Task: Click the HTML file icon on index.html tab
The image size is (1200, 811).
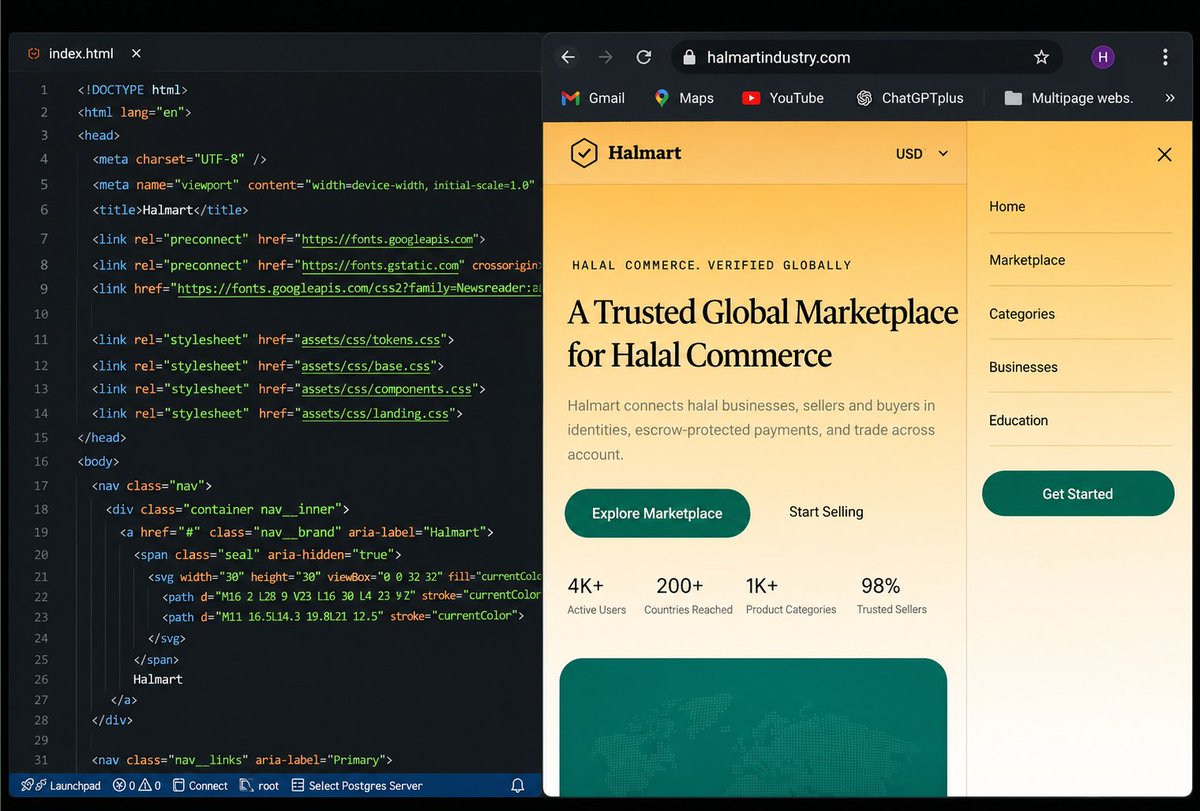Action: [33, 54]
